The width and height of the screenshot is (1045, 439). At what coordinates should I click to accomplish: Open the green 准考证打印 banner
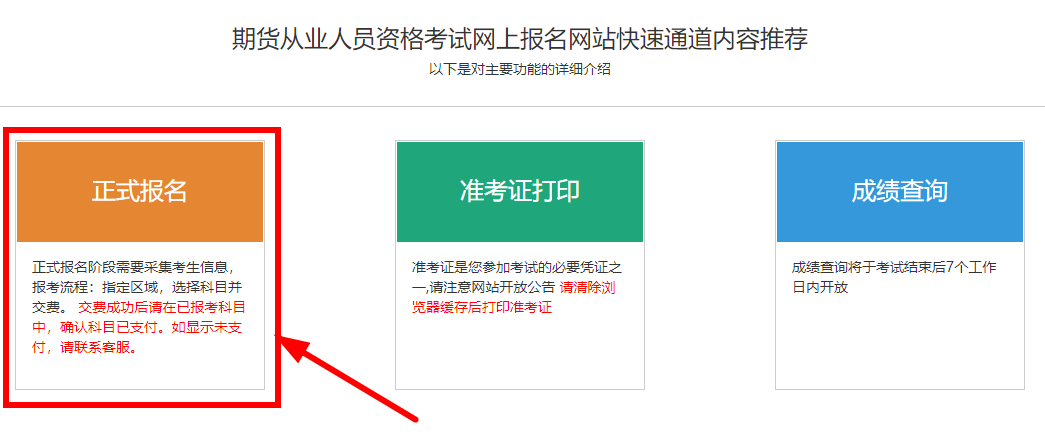coord(520,192)
